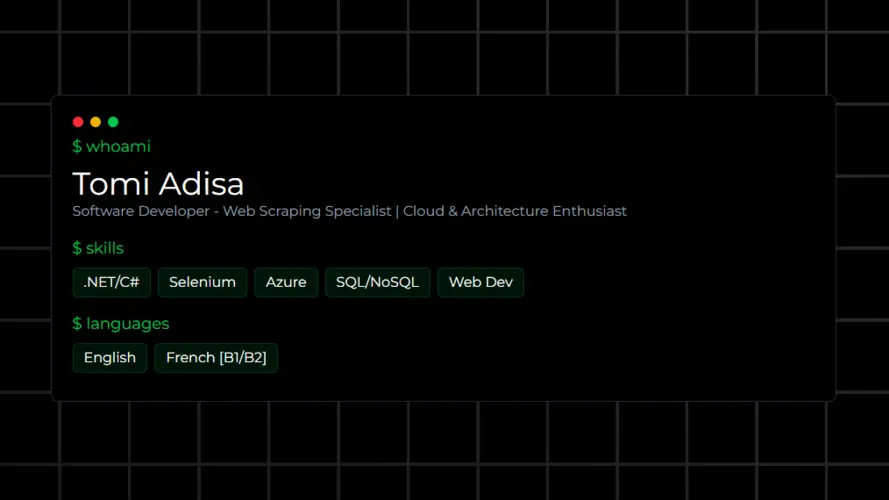Select the .NET/C# skill tag
The height and width of the screenshot is (500, 889).
click(112, 282)
